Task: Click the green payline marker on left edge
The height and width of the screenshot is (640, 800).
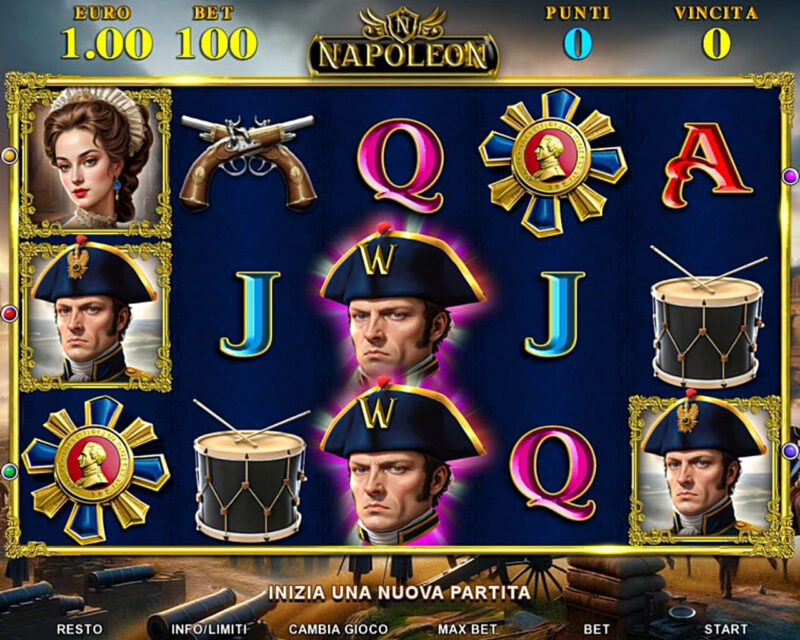Action: [9, 472]
